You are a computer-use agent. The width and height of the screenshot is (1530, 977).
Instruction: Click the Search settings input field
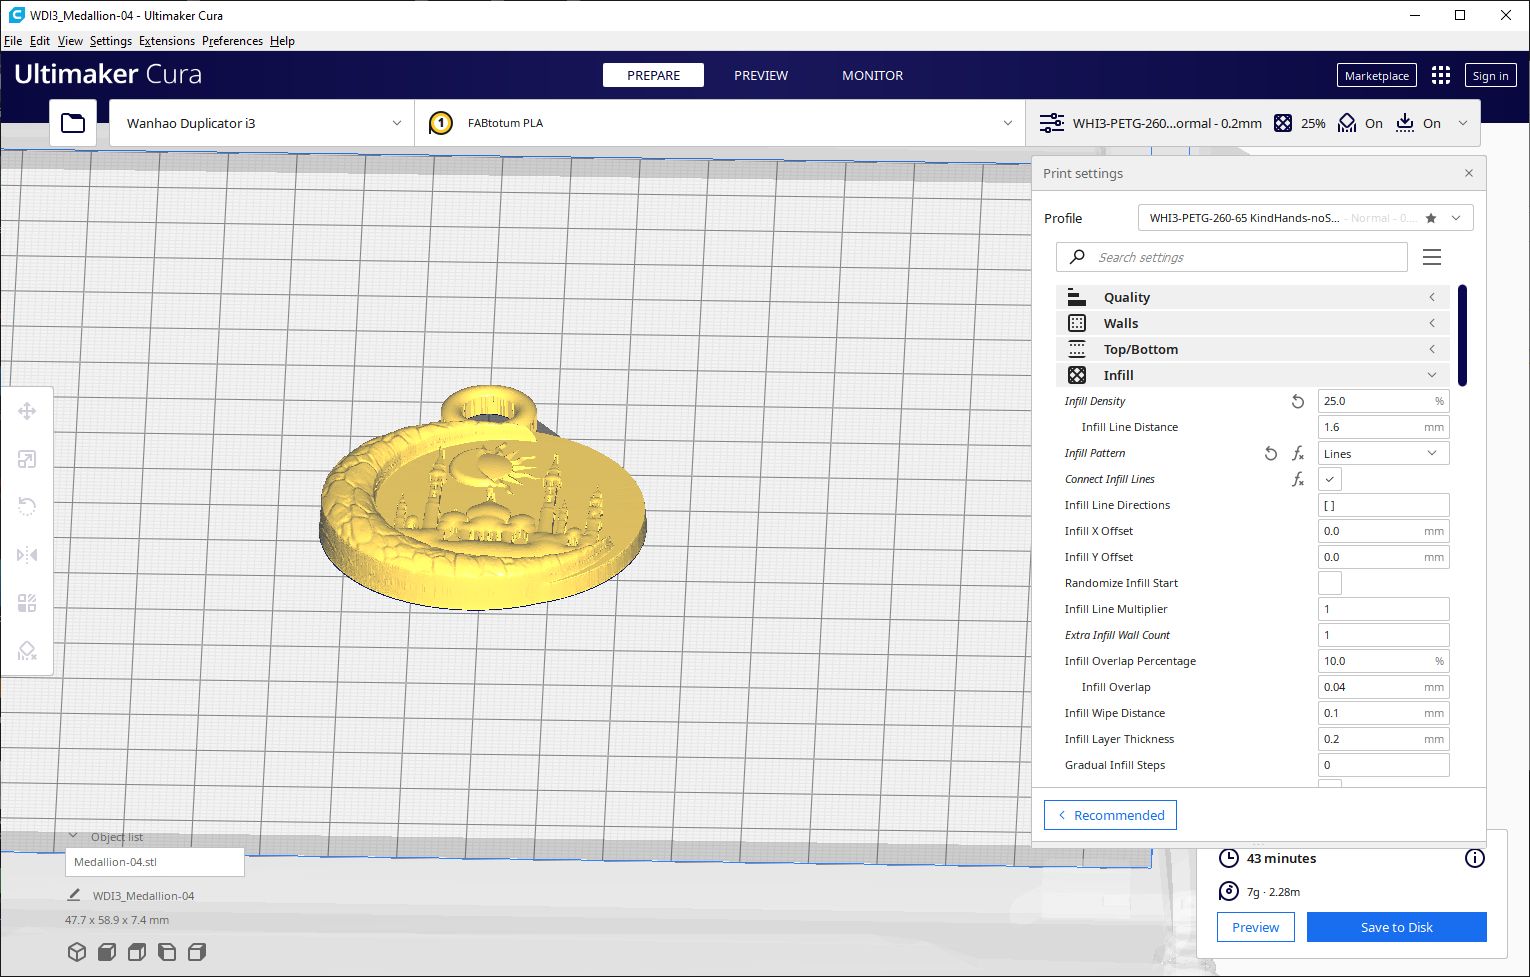pos(1240,257)
